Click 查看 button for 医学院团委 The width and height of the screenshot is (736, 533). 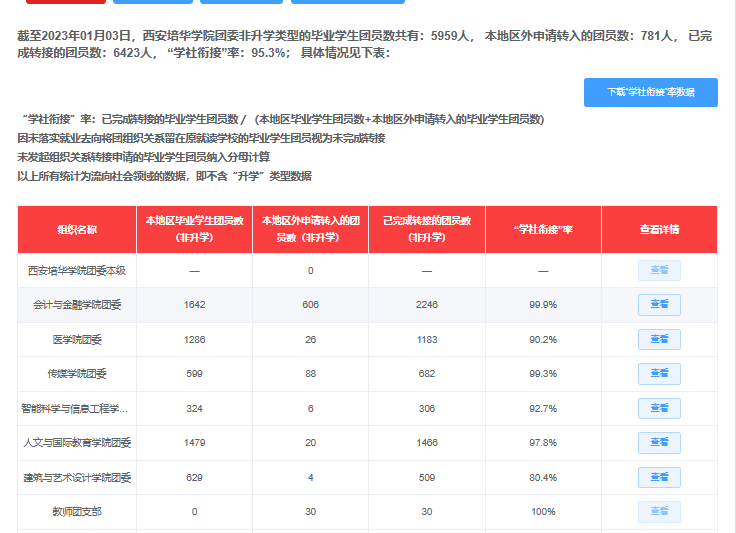click(x=659, y=339)
